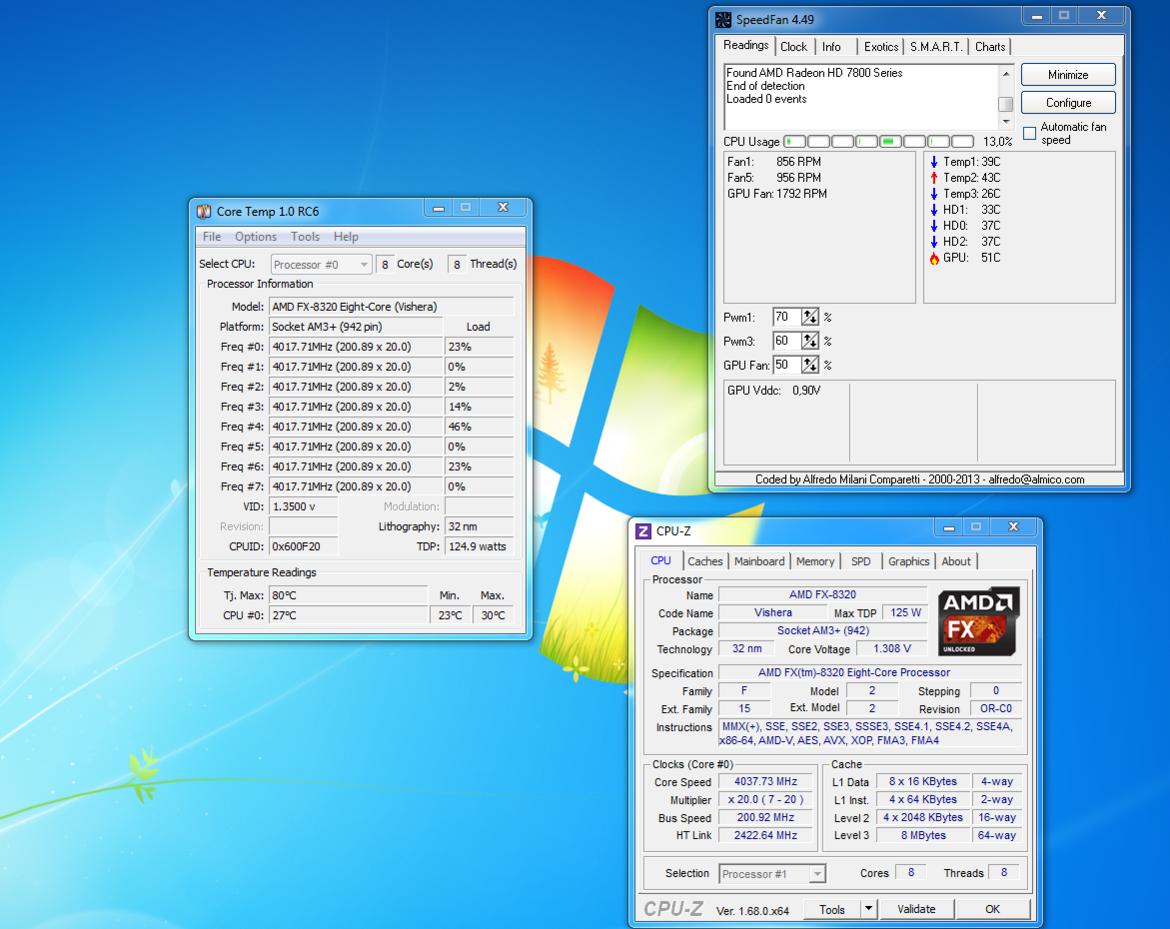This screenshot has height=929, width=1170.
Task: Click the SpeedFan Minimize button
Action: pyautogui.click(x=1068, y=75)
